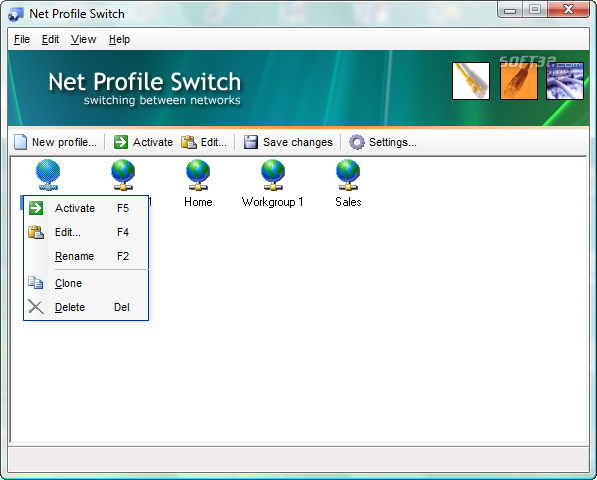Click the New profile page icon
This screenshot has height=480, width=597.
(21, 142)
